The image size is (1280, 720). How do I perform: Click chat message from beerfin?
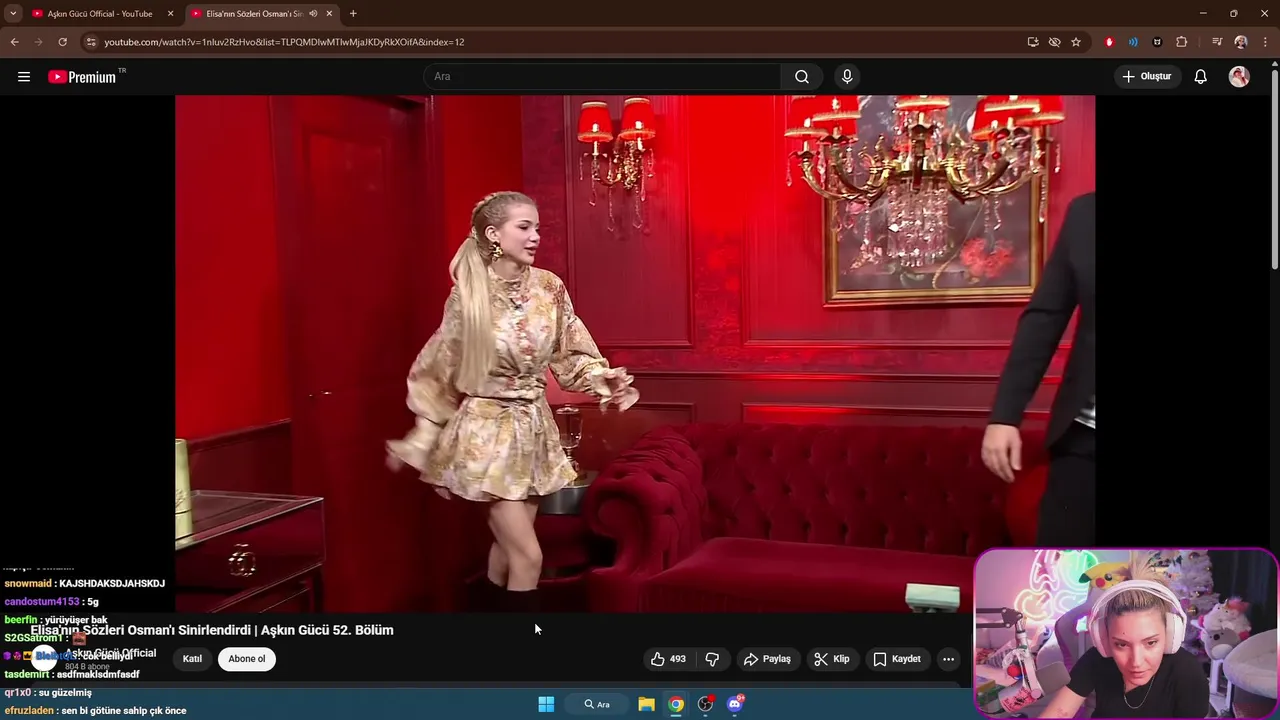point(56,620)
